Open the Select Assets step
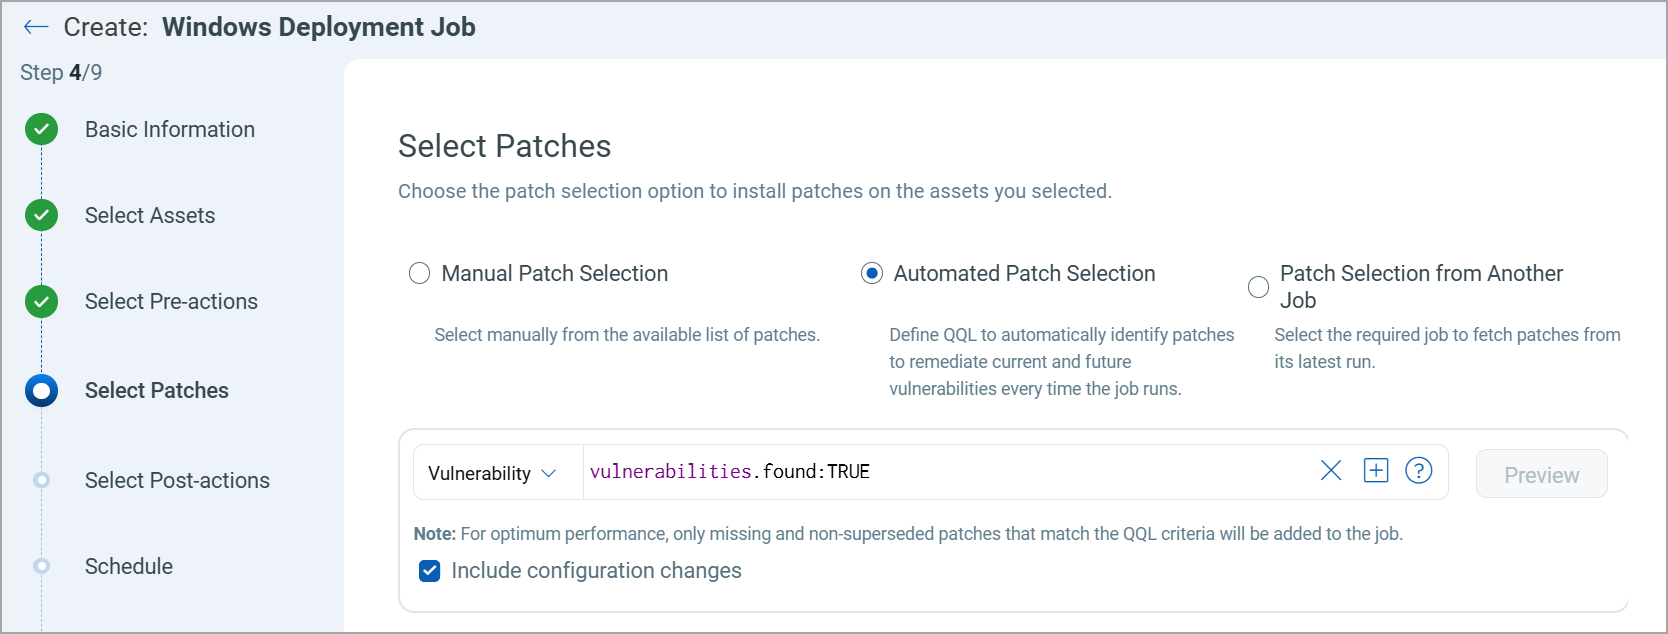This screenshot has height=634, width=1668. pyautogui.click(x=150, y=215)
